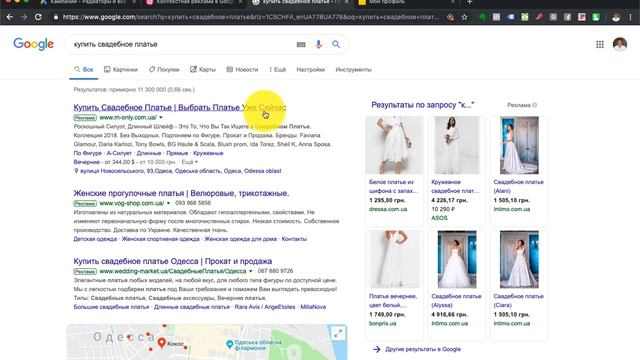This screenshot has width=640, height=360.
Task: Open Свадебное платье (Alyssa) product image
Action: pos(457,260)
